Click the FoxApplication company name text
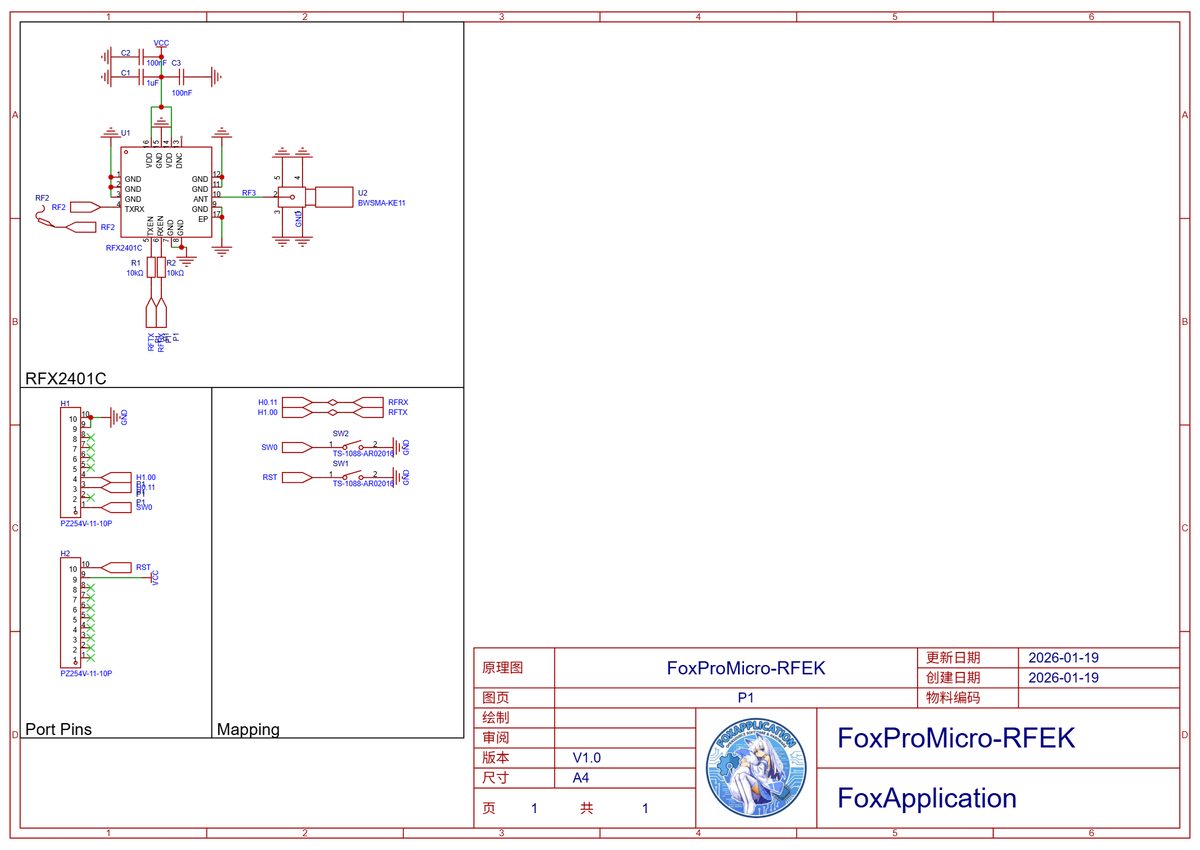Image resolution: width=1200 pixels, height=850 pixels. (927, 798)
